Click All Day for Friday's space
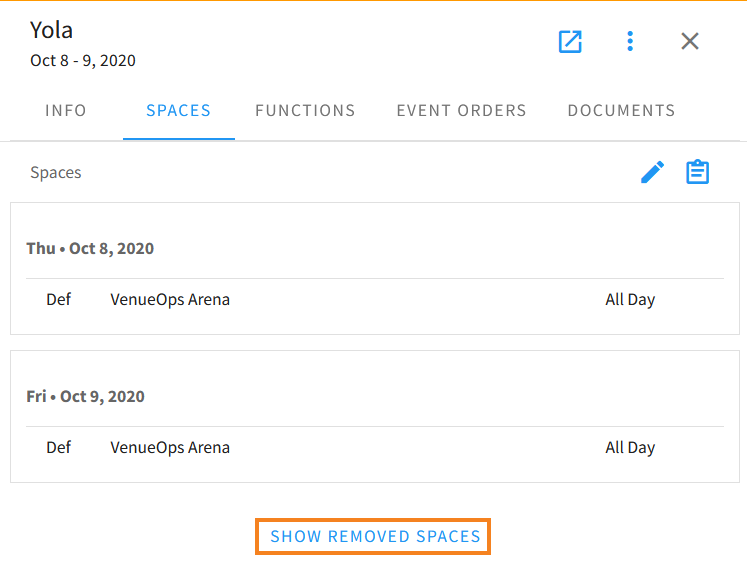Image resolution: width=747 pixels, height=569 pixels. [x=630, y=447]
